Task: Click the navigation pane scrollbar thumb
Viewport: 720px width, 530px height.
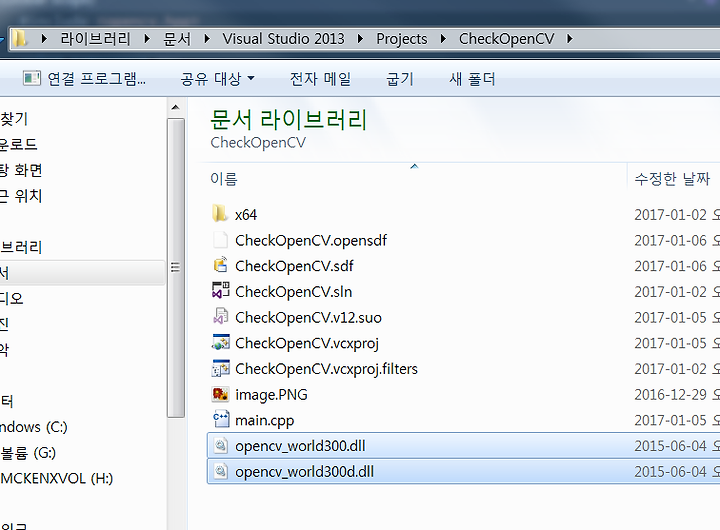Action: [x=175, y=267]
